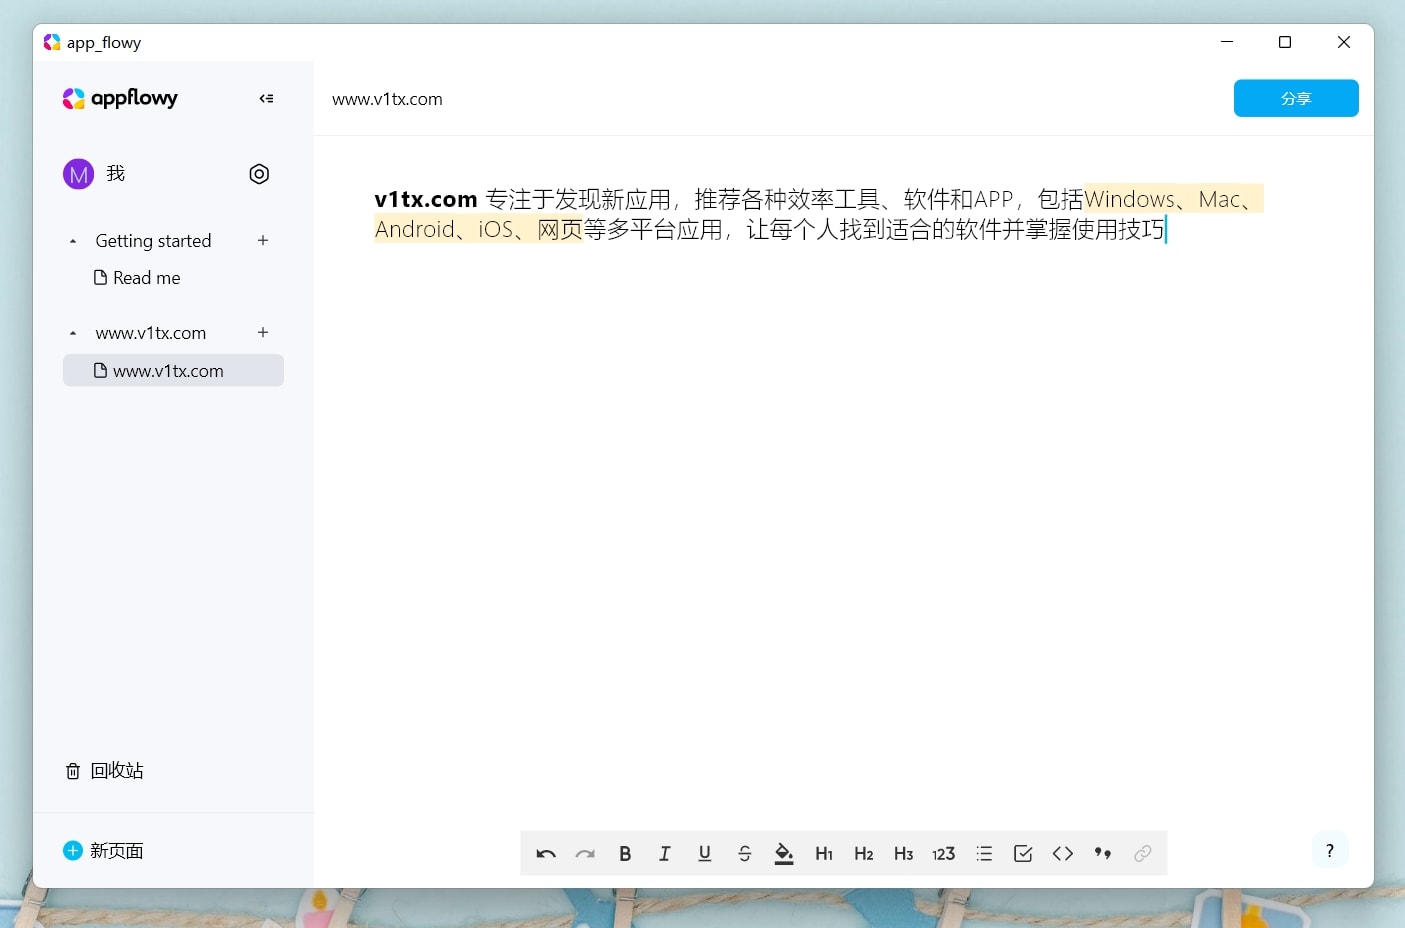Toggle underline formatting
The height and width of the screenshot is (928, 1405).
(704, 853)
